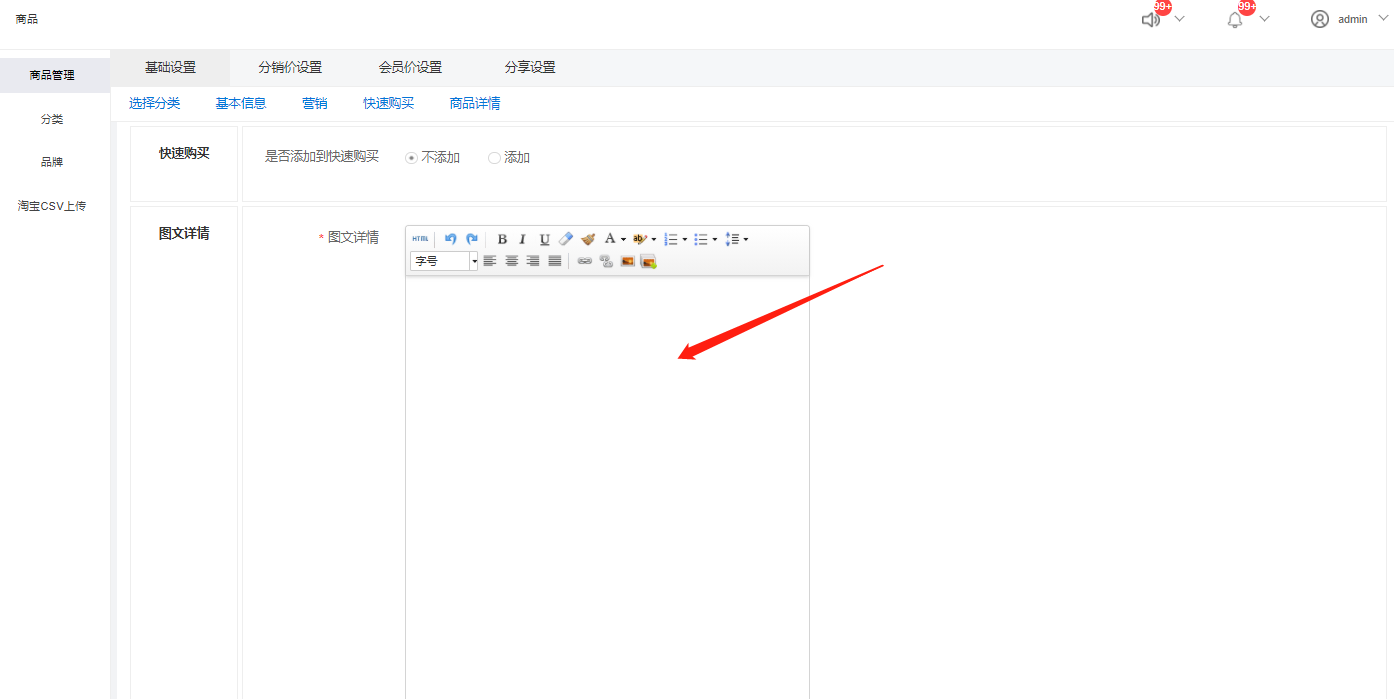Select the 添加 radio option
Viewport: 1394px width, 699px height.
tap(494, 158)
